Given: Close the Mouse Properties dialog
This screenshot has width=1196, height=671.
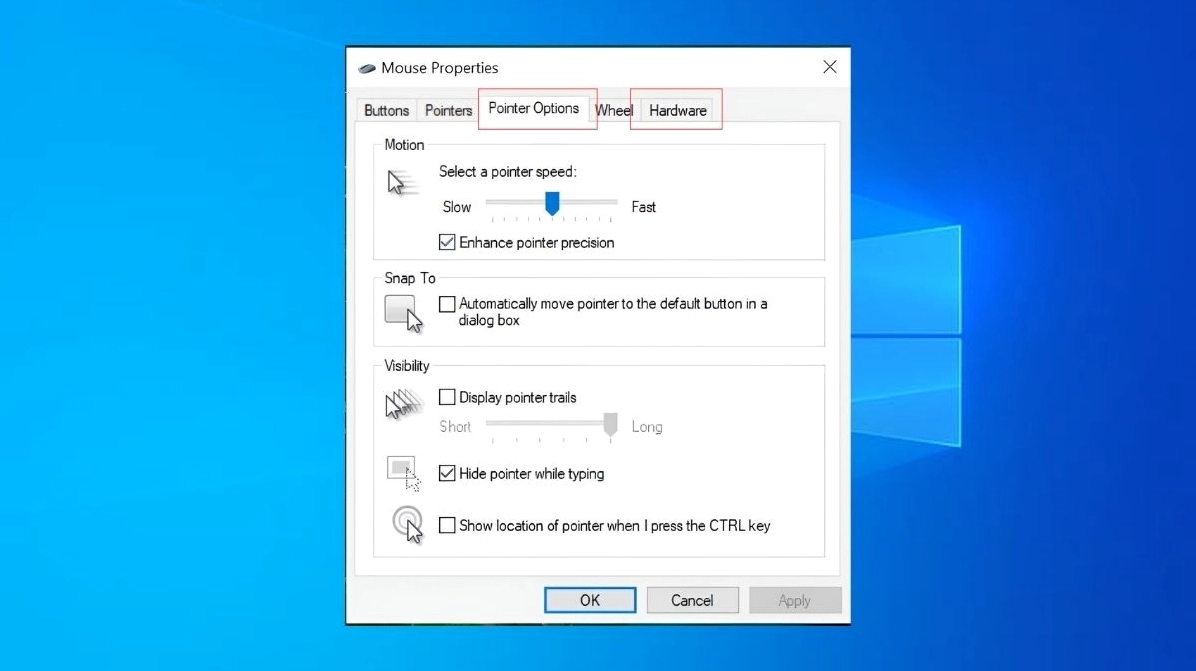Looking at the screenshot, I should [x=829, y=67].
